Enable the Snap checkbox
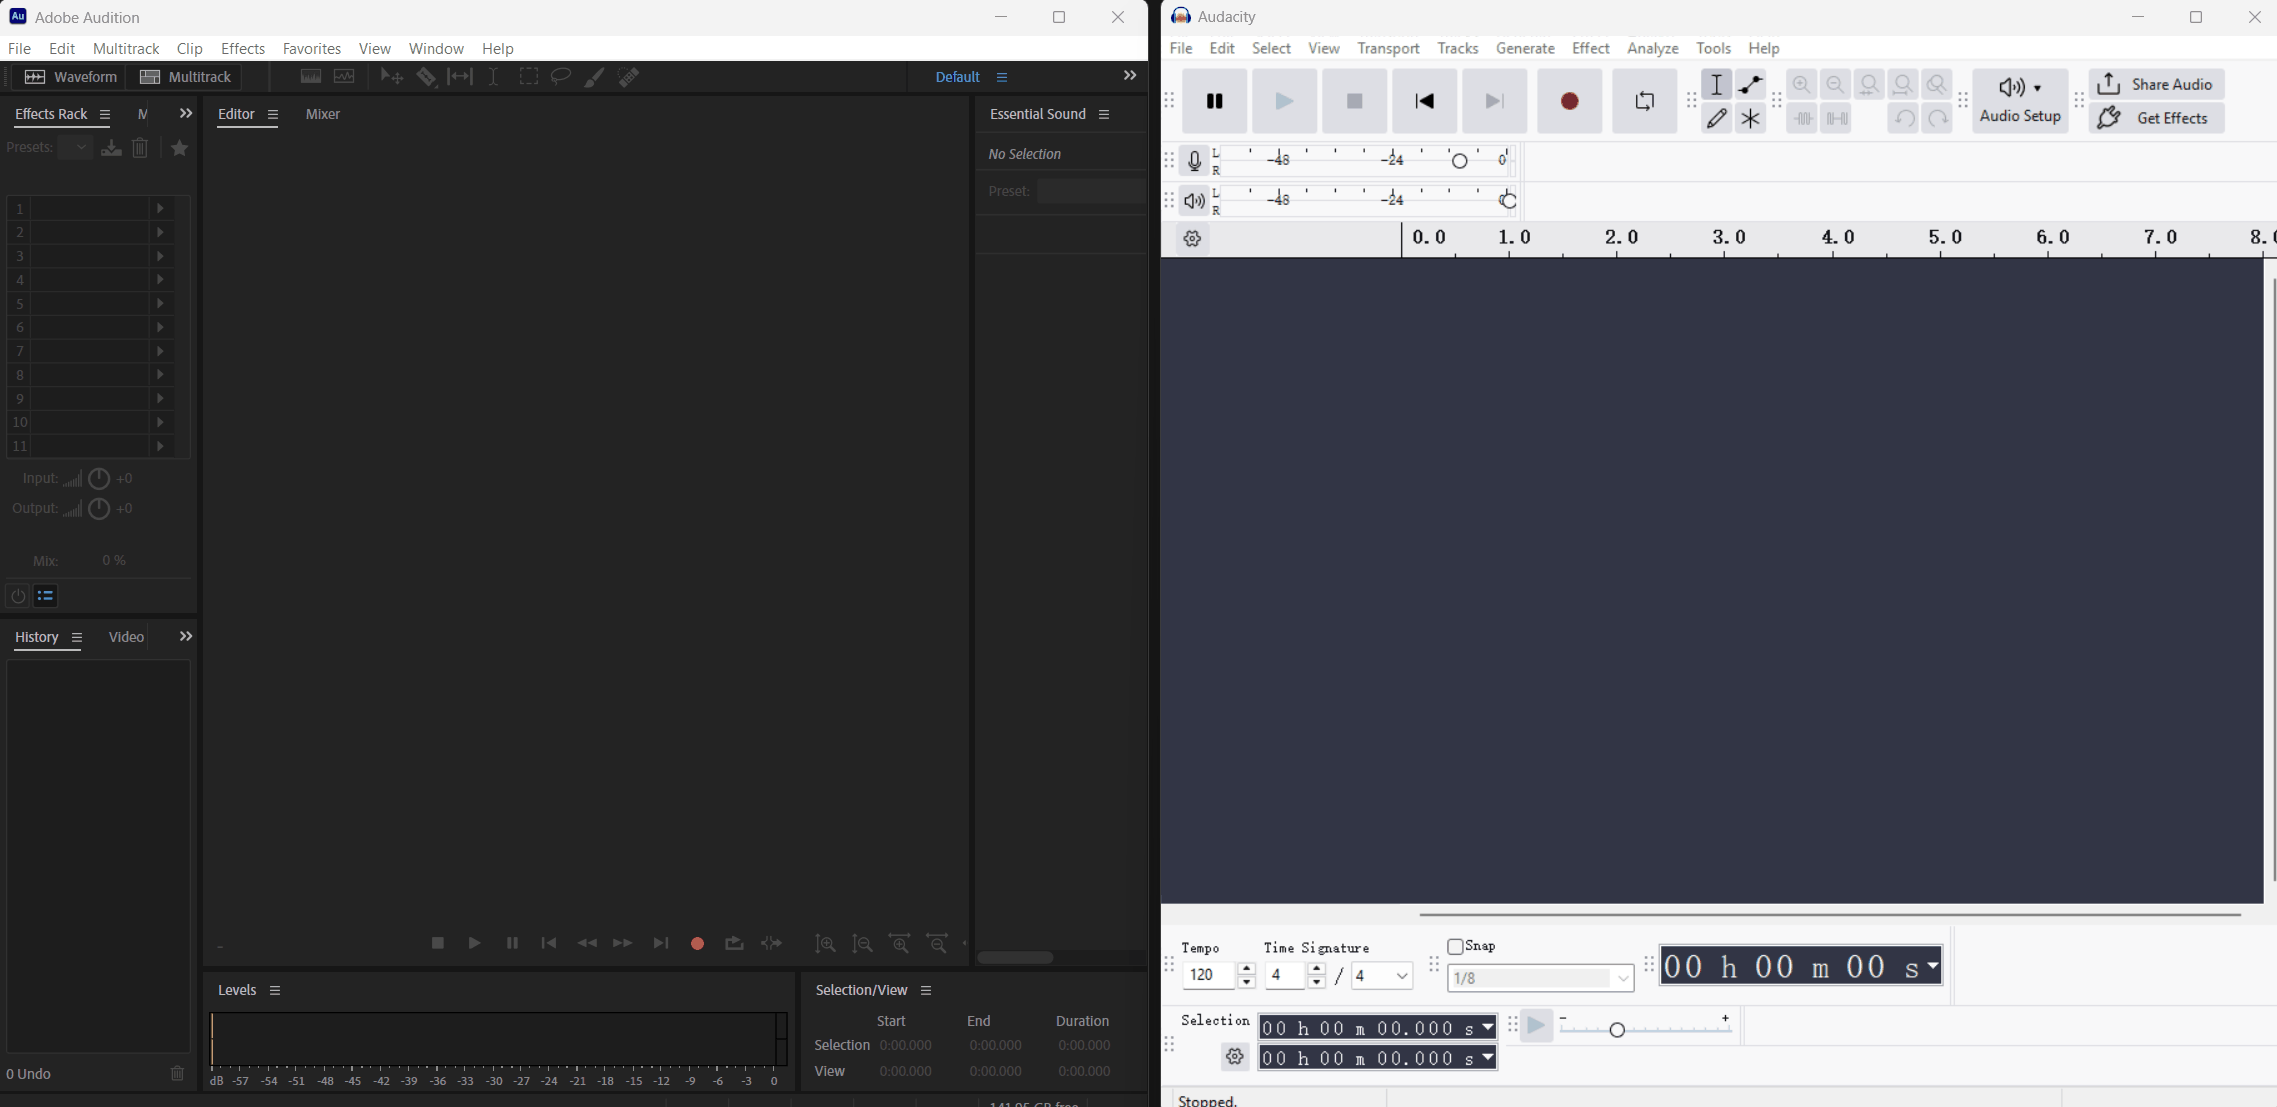This screenshot has height=1107, width=2277. pyautogui.click(x=1456, y=946)
